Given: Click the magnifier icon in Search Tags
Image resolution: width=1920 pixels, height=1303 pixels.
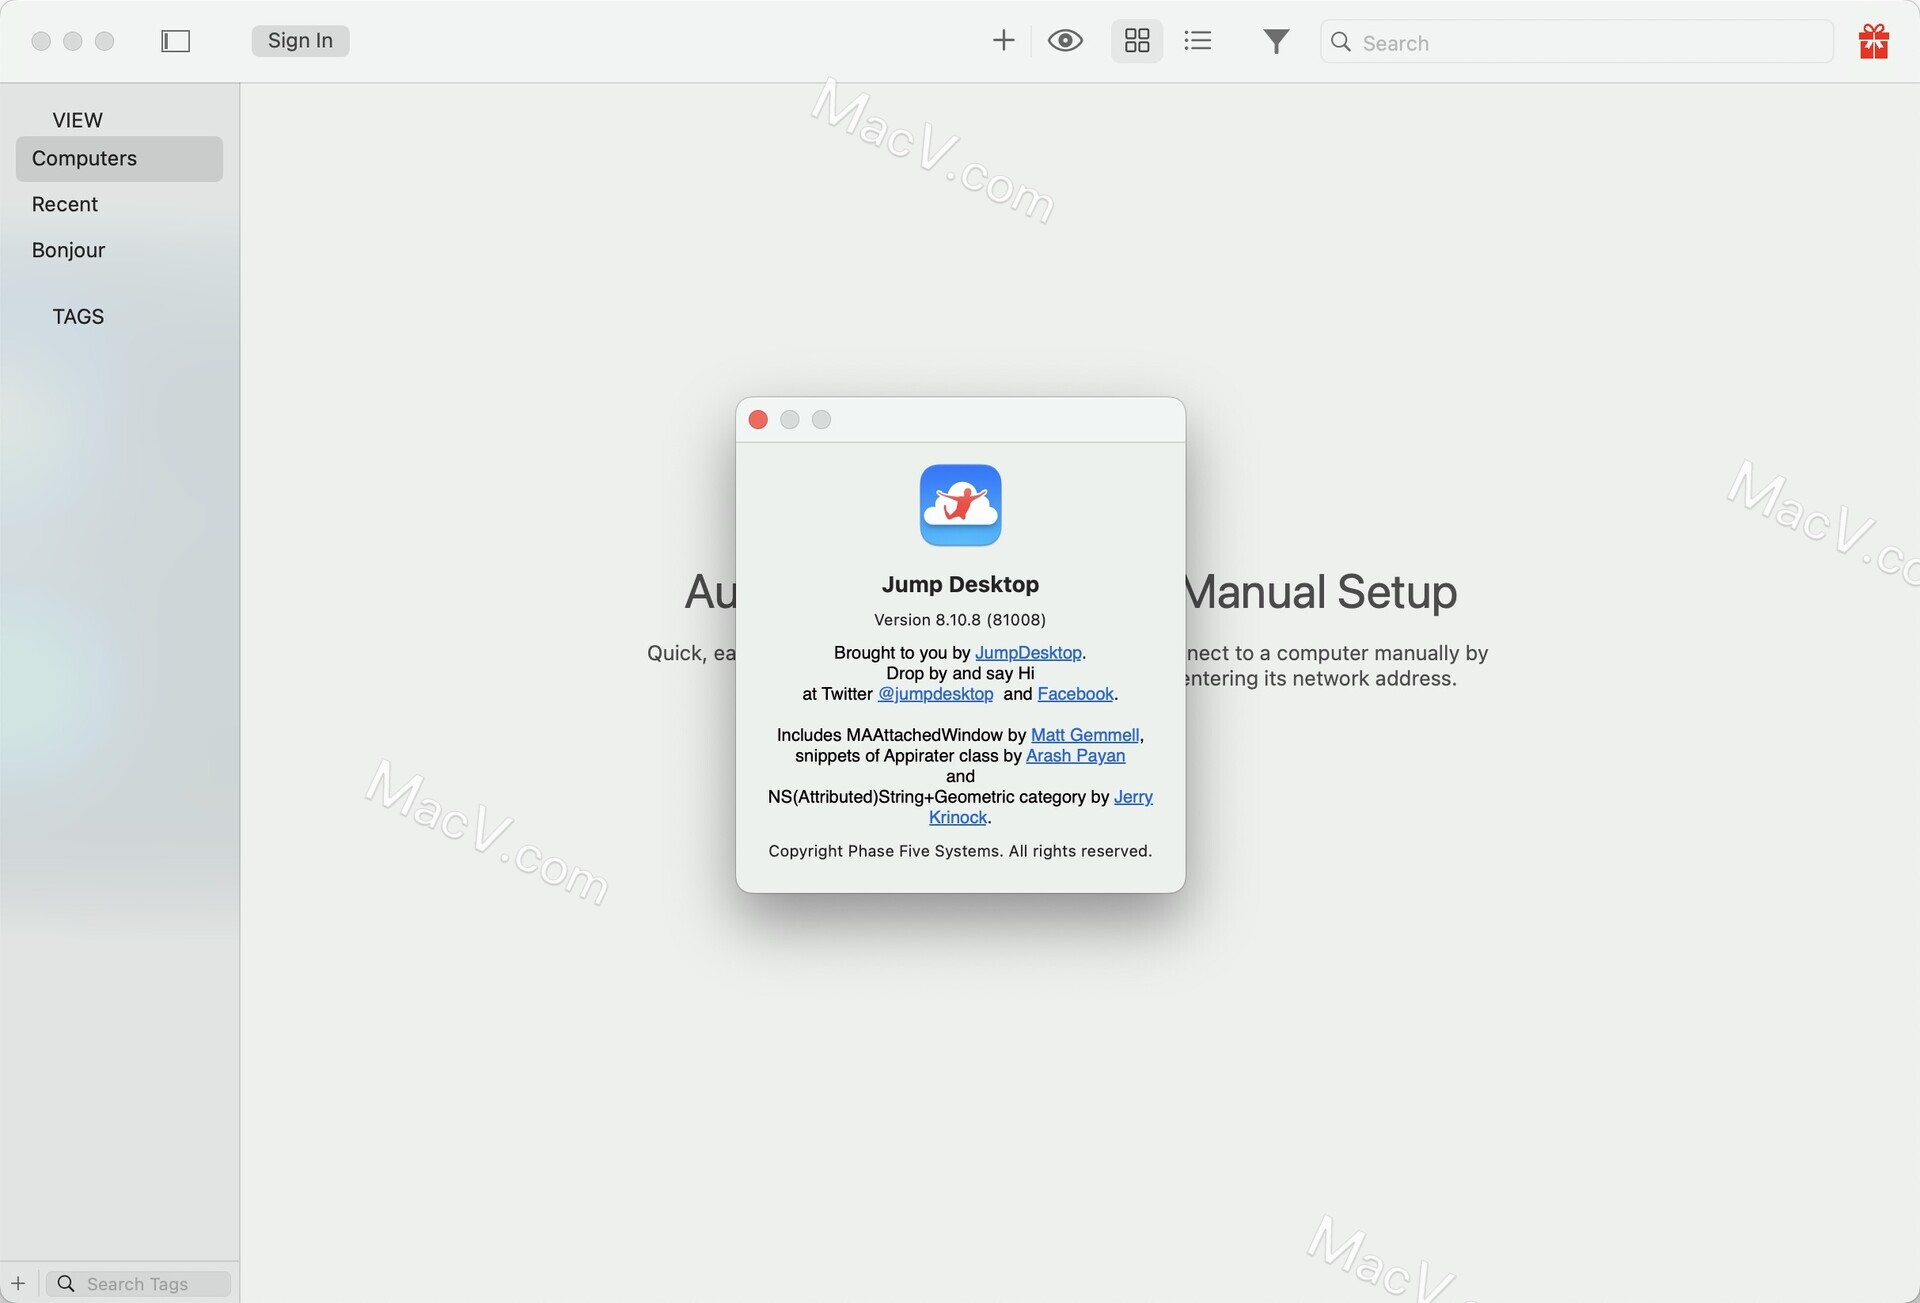Looking at the screenshot, I should 66,1283.
